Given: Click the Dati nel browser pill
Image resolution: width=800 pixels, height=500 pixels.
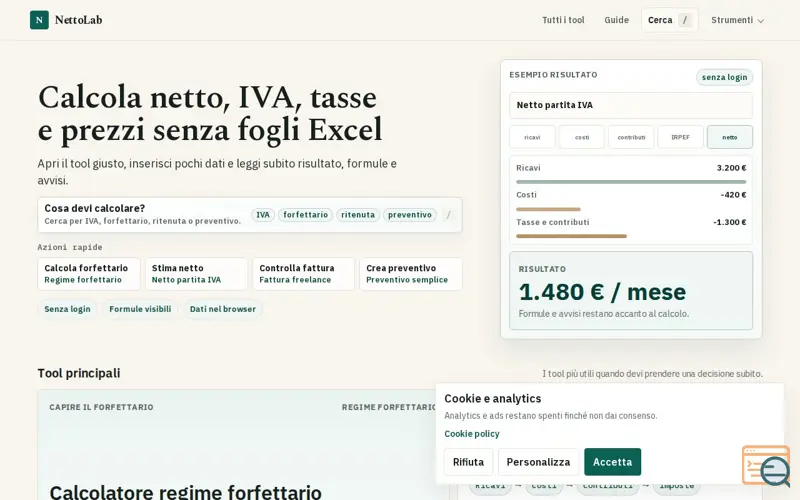Looking at the screenshot, I should coord(222,309).
